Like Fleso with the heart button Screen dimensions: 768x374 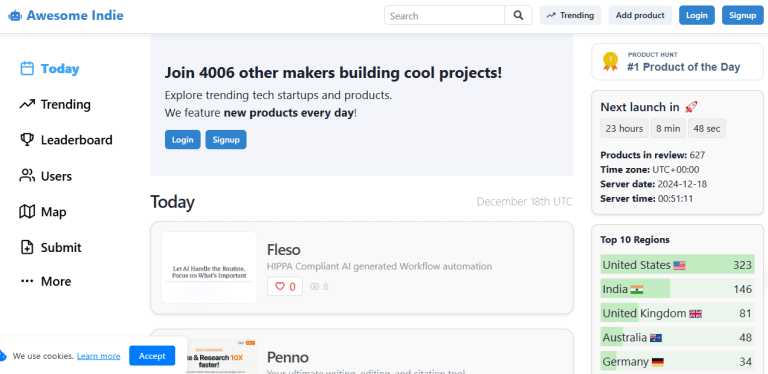point(285,286)
